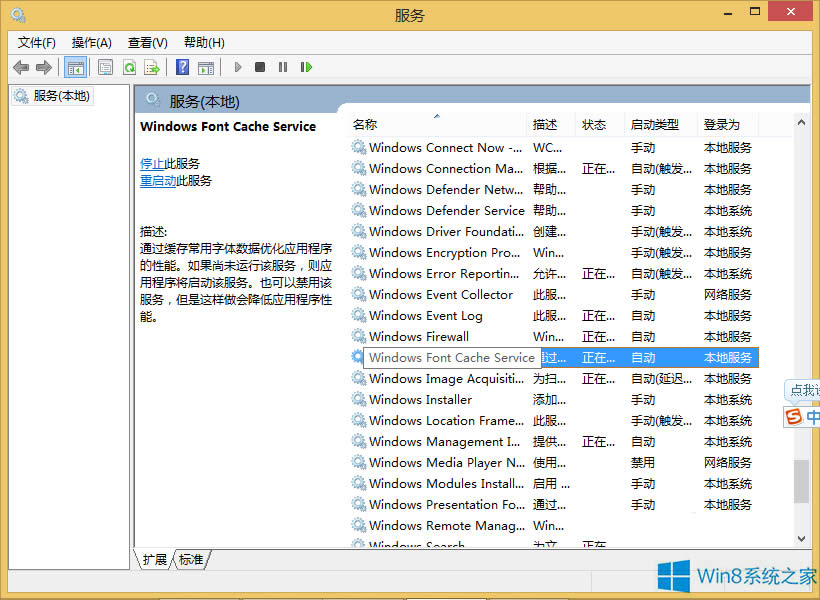Click the export list icon
This screenshot has height=600, width=820.
coord(152,67)
